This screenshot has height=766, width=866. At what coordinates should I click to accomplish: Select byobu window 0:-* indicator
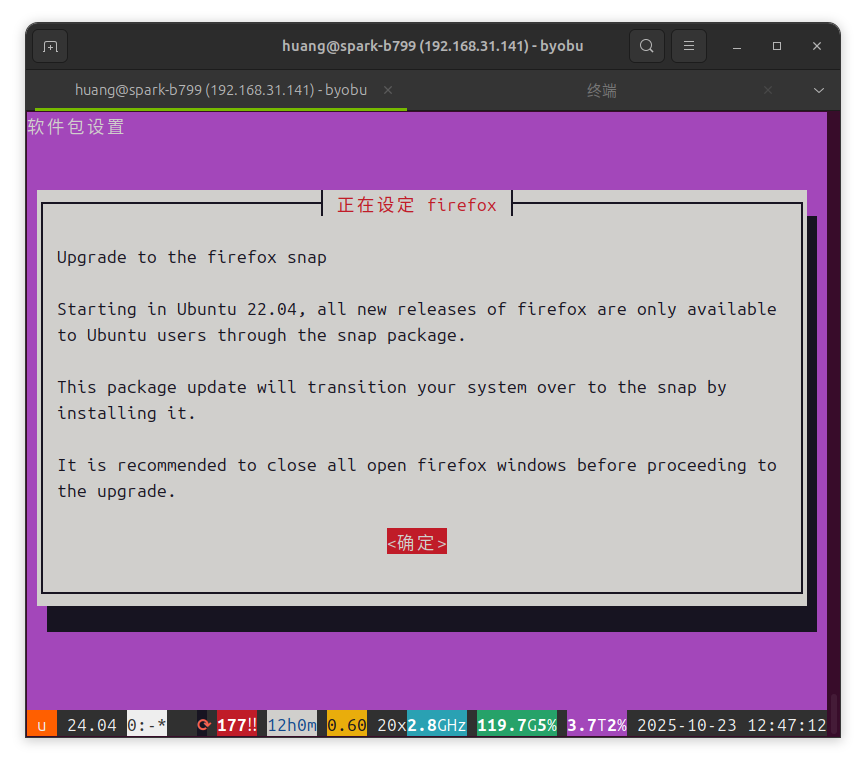click(147, 725)
